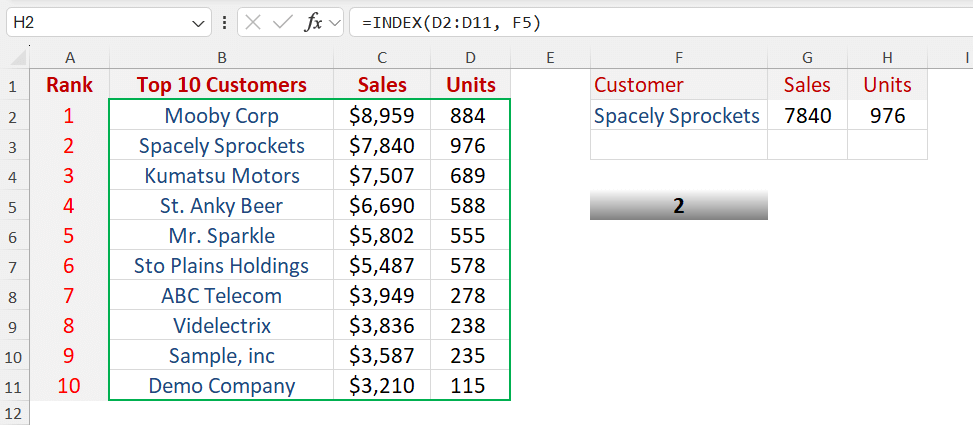Select the $5,802 sales cell
The height and width of the screenshot is (425, 973).
382,236
